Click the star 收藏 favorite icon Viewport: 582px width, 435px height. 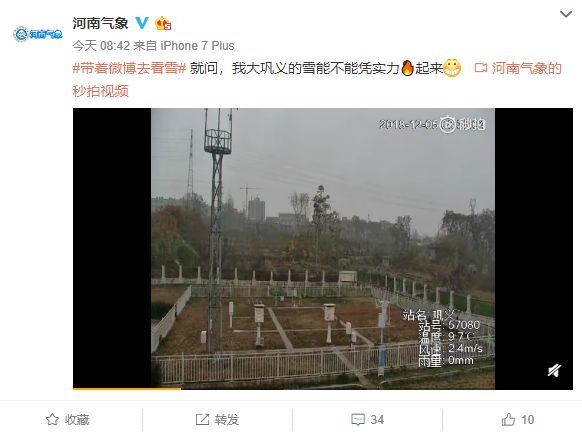[x=52, y=420]
